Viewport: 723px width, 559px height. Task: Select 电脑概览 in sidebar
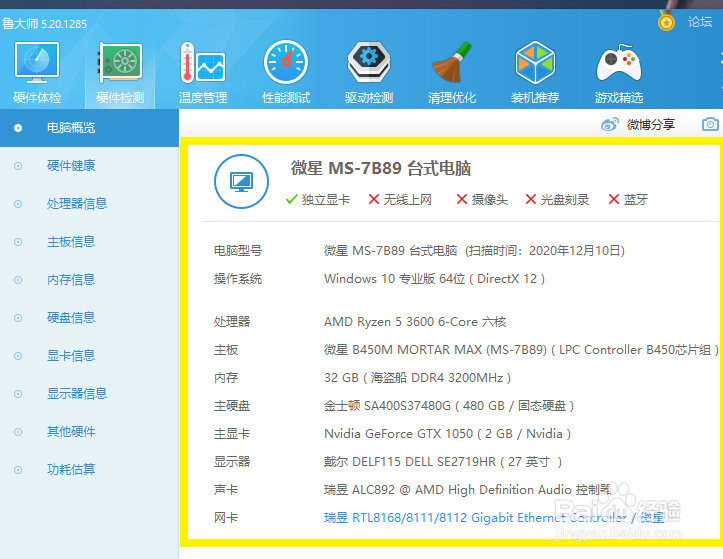coord(89,128)
